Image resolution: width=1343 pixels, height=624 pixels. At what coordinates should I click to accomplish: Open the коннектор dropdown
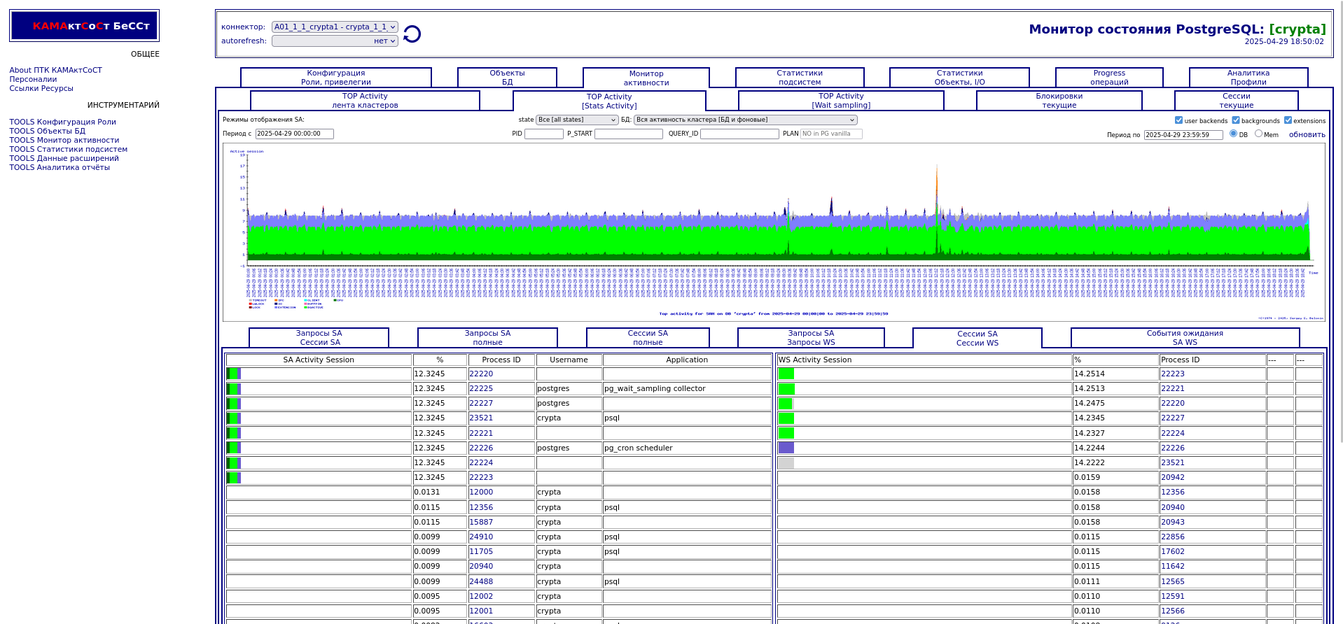334,27
